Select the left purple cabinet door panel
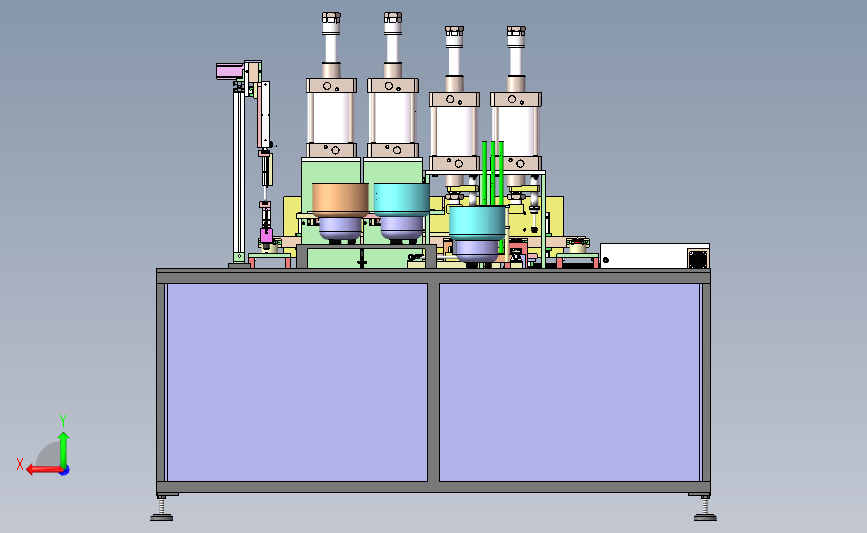867x533 pixels. pos(297,382)
